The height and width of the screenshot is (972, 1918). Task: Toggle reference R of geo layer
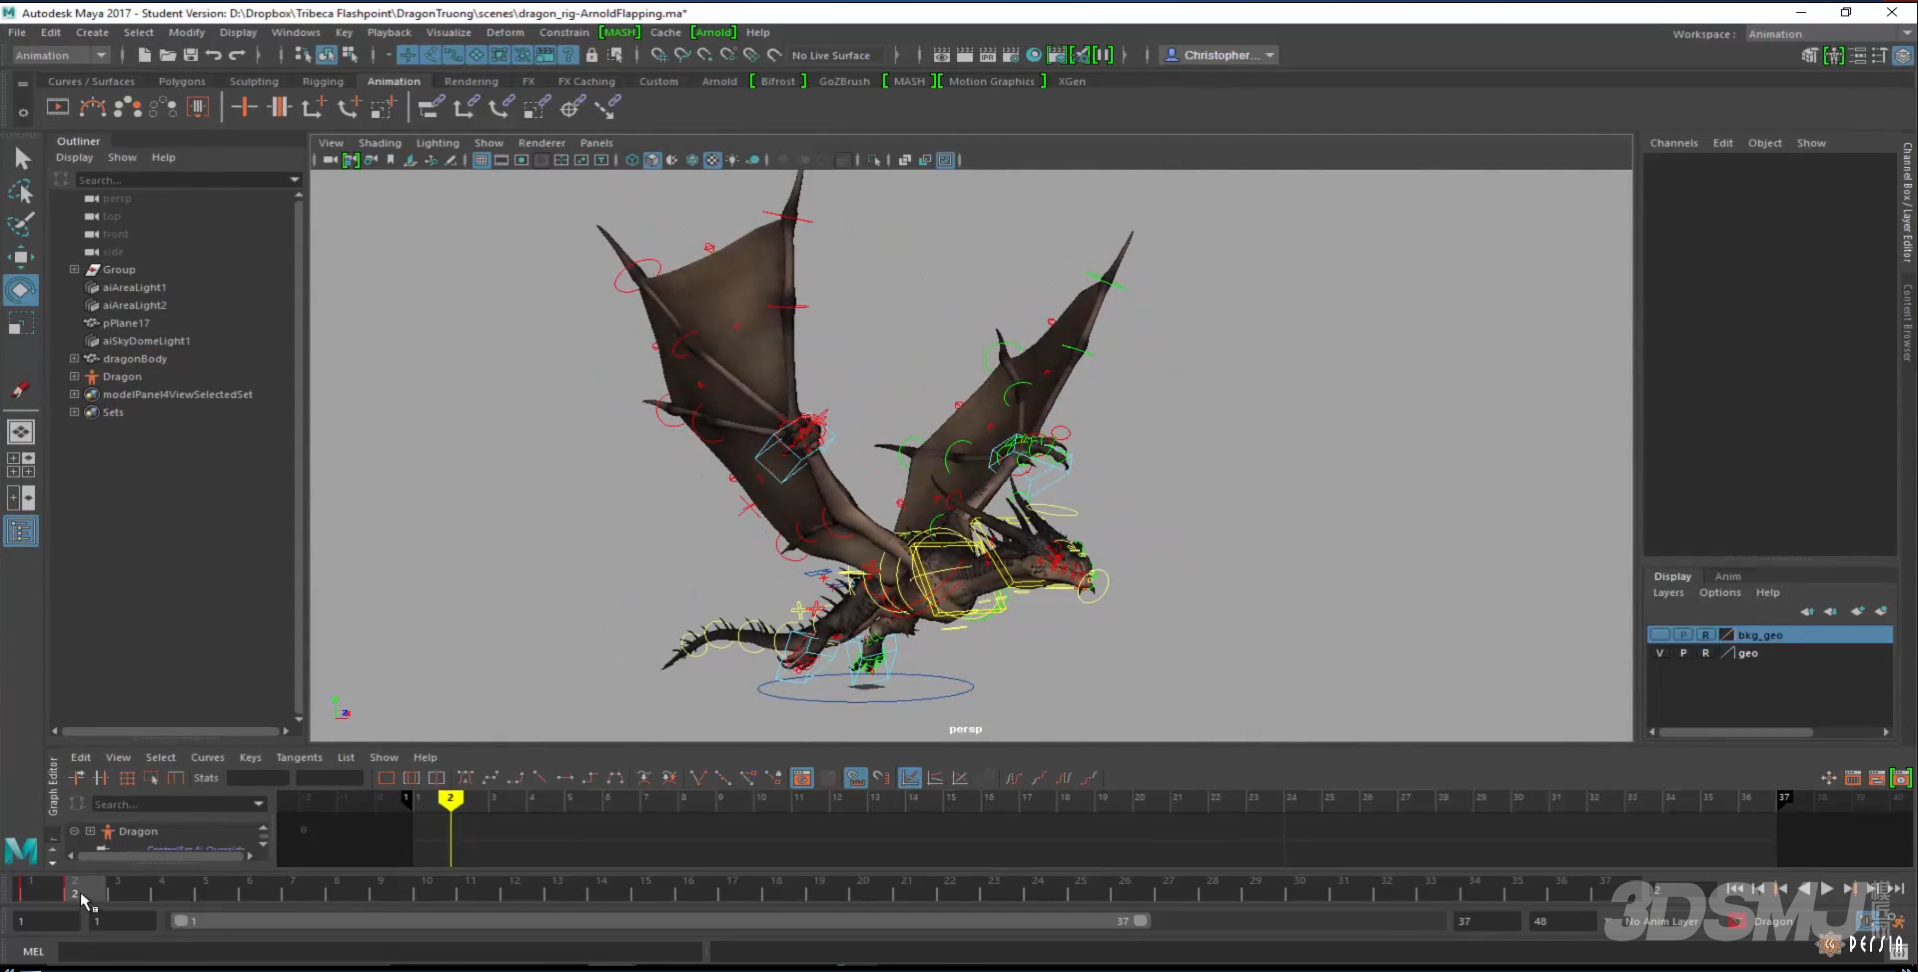tap(1706, 653)
